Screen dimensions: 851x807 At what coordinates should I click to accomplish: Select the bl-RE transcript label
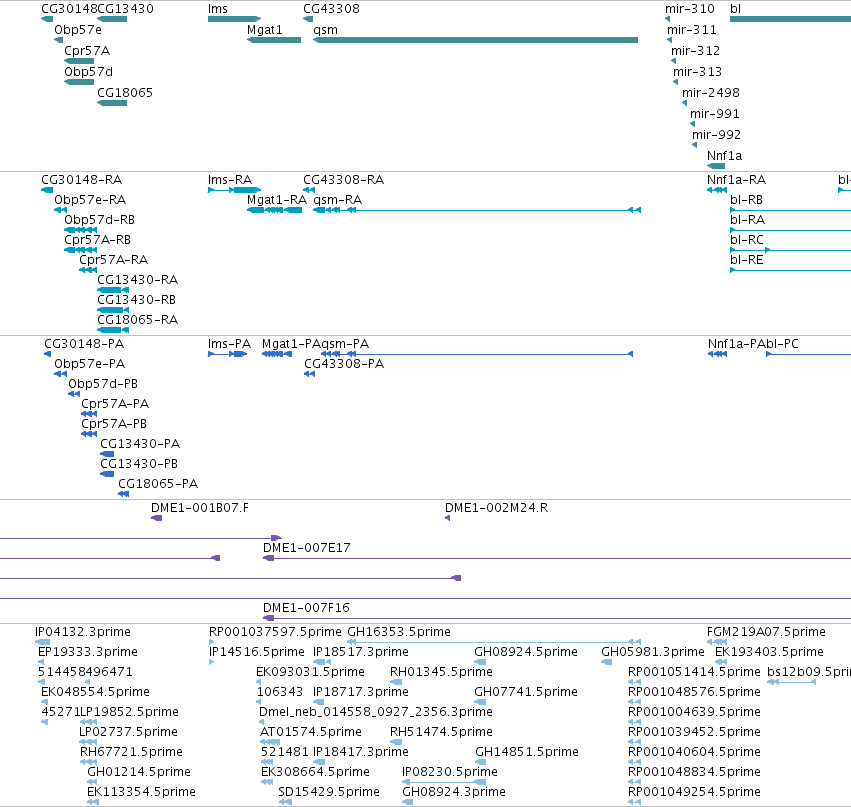pyautogui.click(x=747, y=260)
